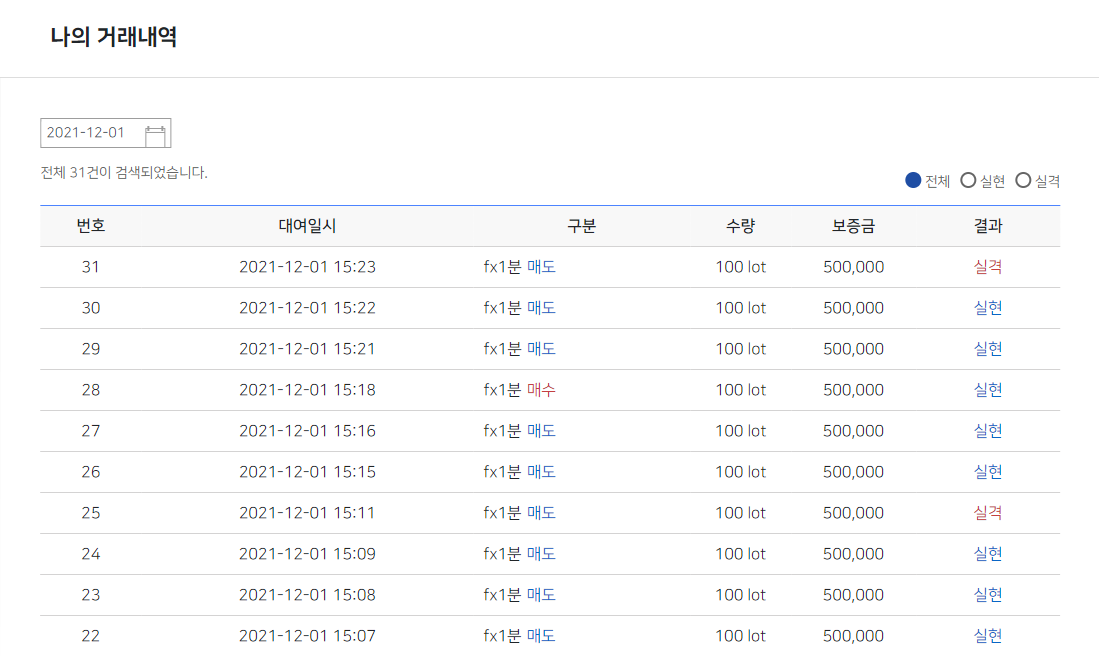Click the 대여일시 column header

pyautogui.click(x=307, y=226)
